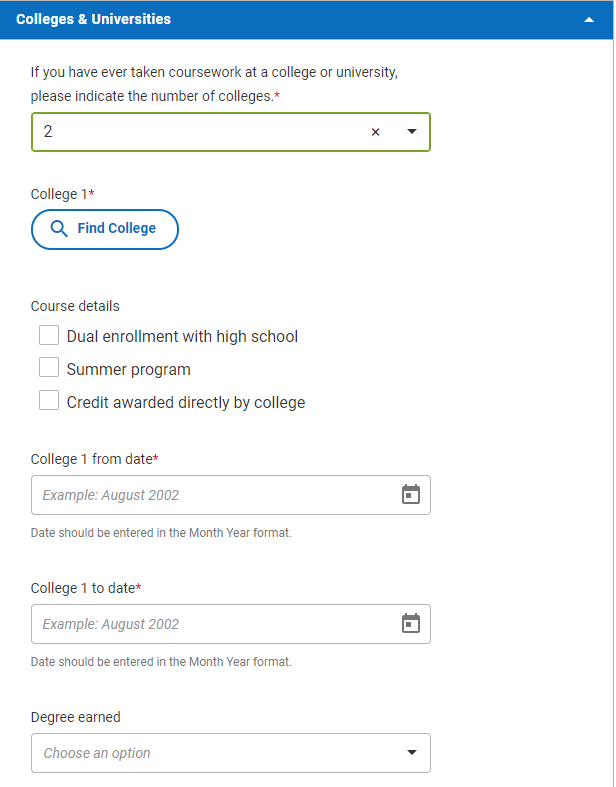616x787 pixels.
Task: Expand the Degree earned dropdown arrow
Action: coord(411,753)
